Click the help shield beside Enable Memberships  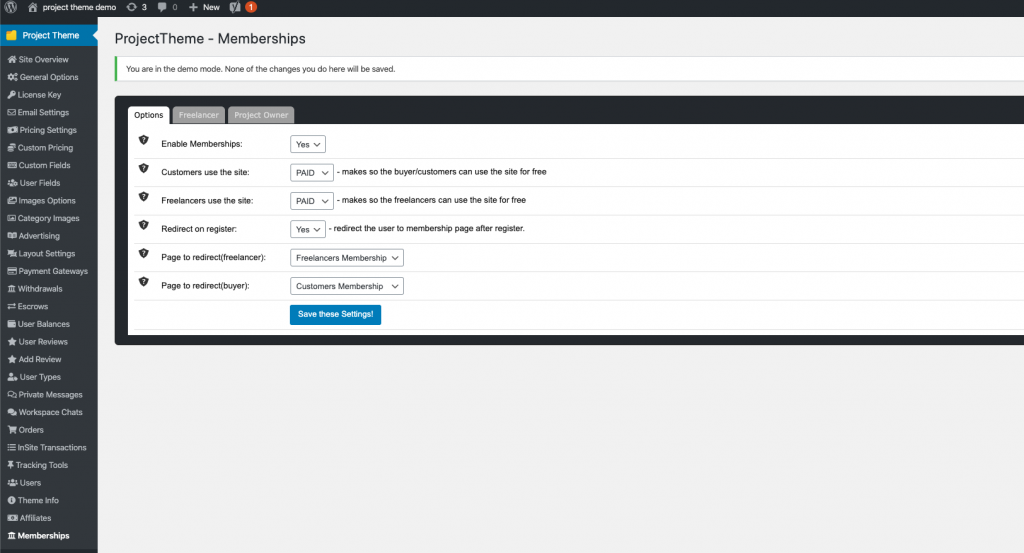click(144, 140)
